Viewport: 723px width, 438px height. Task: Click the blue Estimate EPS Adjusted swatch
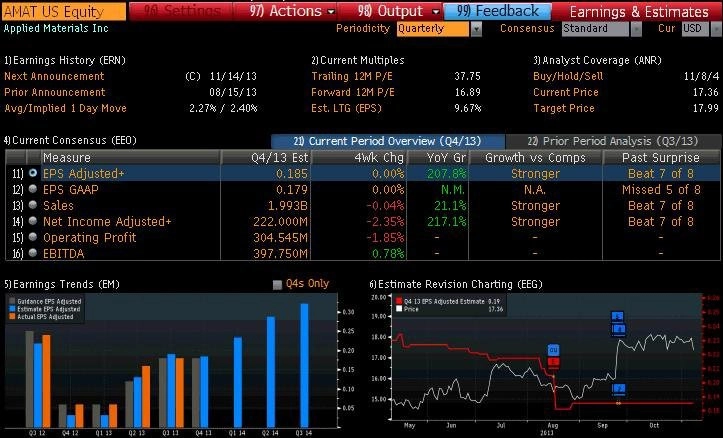(x=12, y=309)
